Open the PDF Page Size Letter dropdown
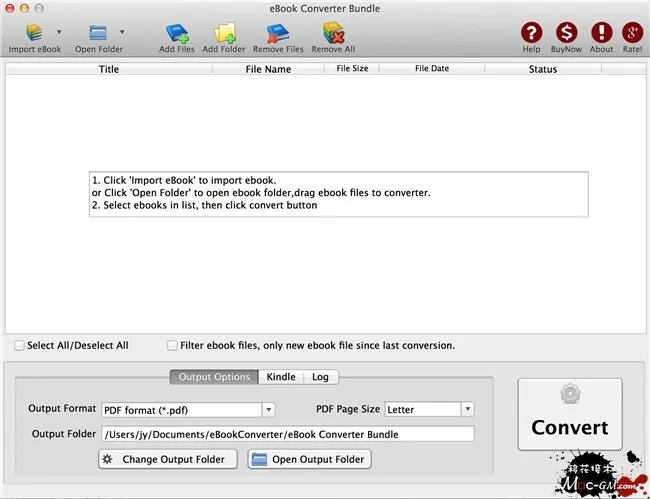Viewport: 650px width, 499px height. [429, 409]
